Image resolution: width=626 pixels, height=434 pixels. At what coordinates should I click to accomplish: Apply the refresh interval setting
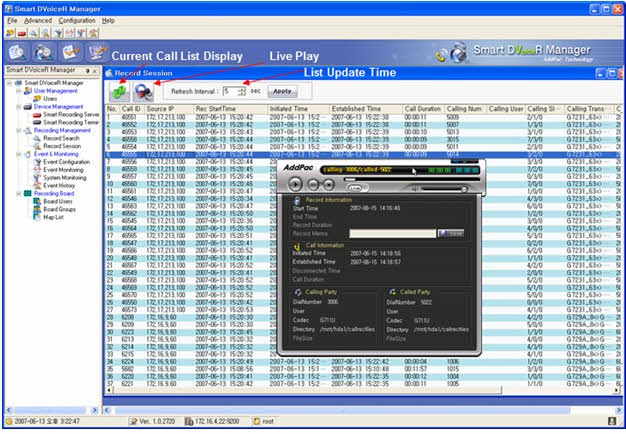283,90
